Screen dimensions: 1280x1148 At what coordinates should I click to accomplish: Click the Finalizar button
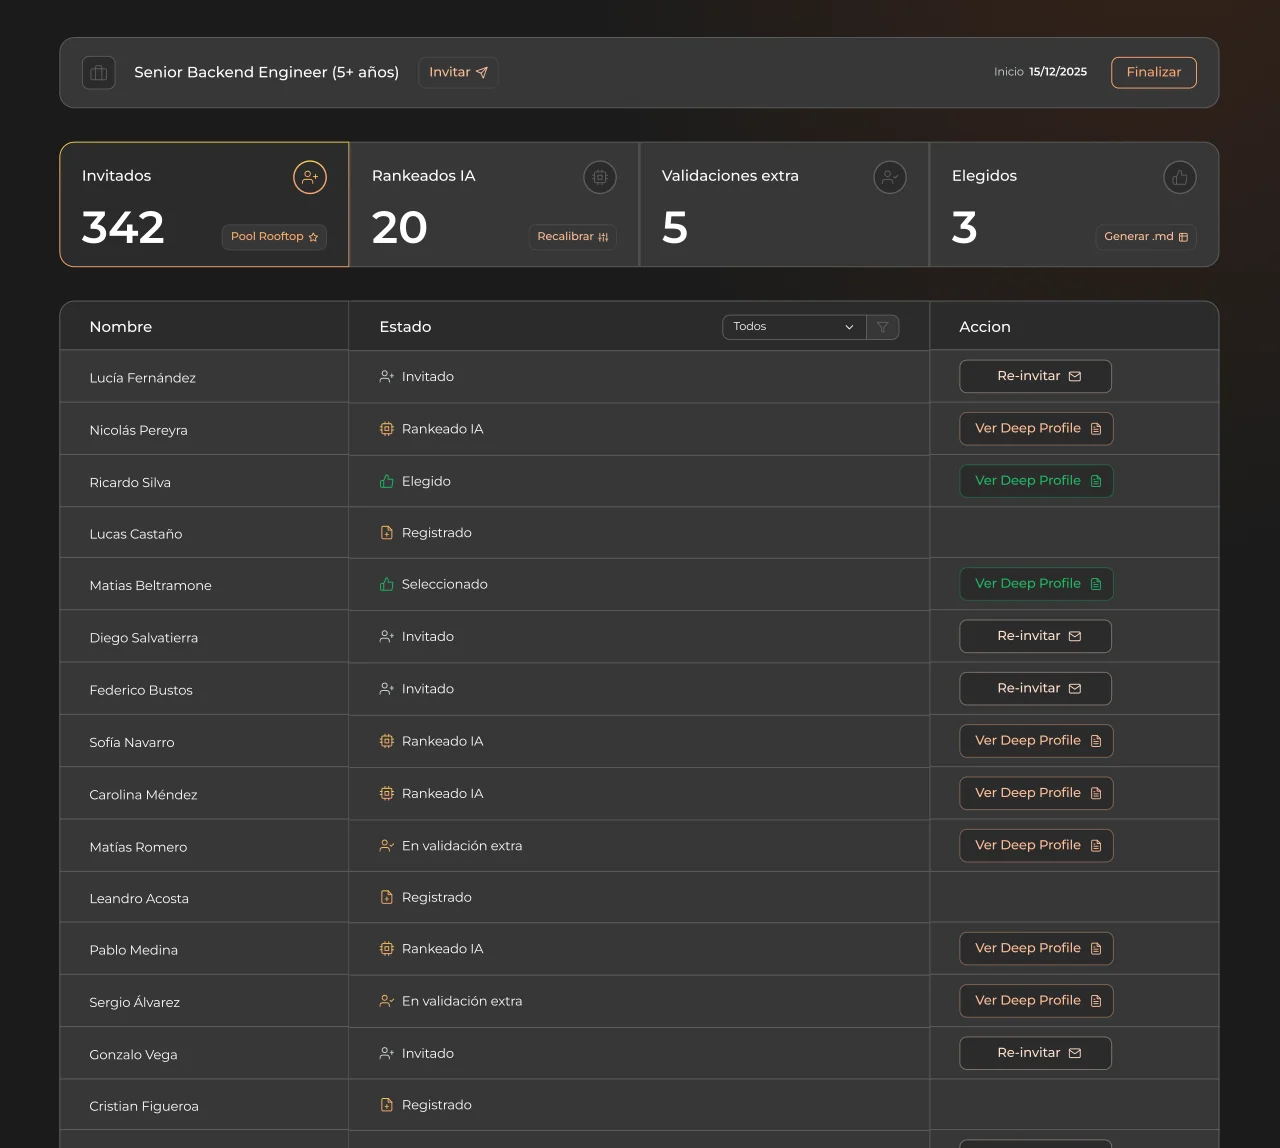click(1154, 72)
